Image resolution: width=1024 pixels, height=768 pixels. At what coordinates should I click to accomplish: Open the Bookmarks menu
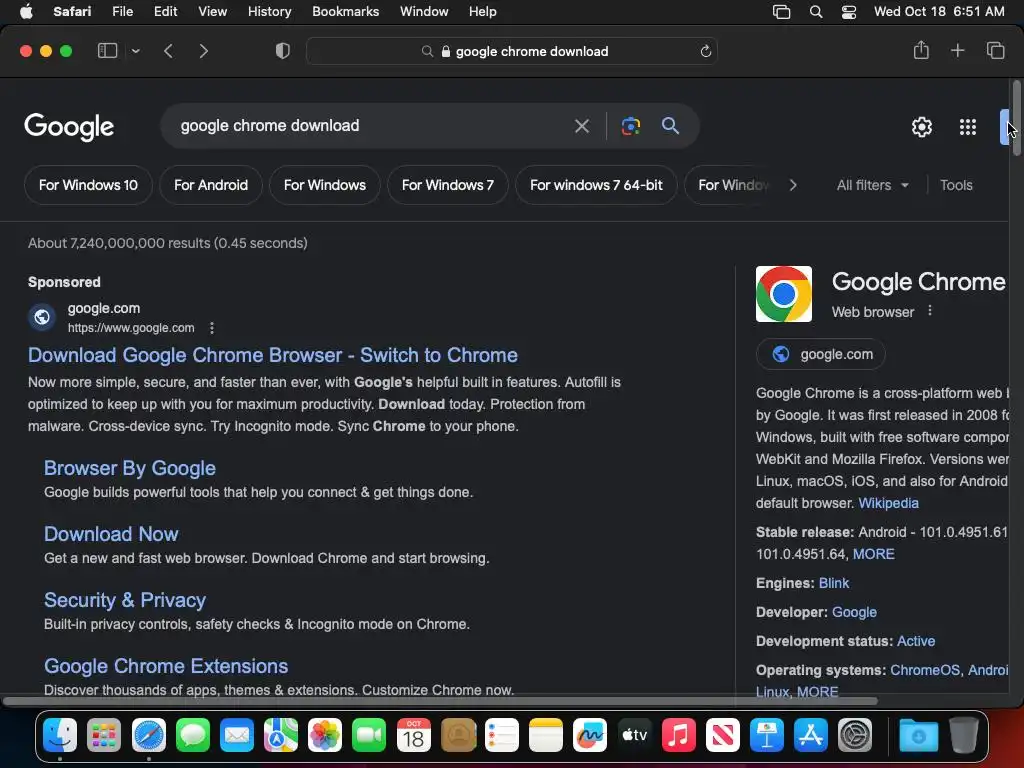(x=345, y=11)
